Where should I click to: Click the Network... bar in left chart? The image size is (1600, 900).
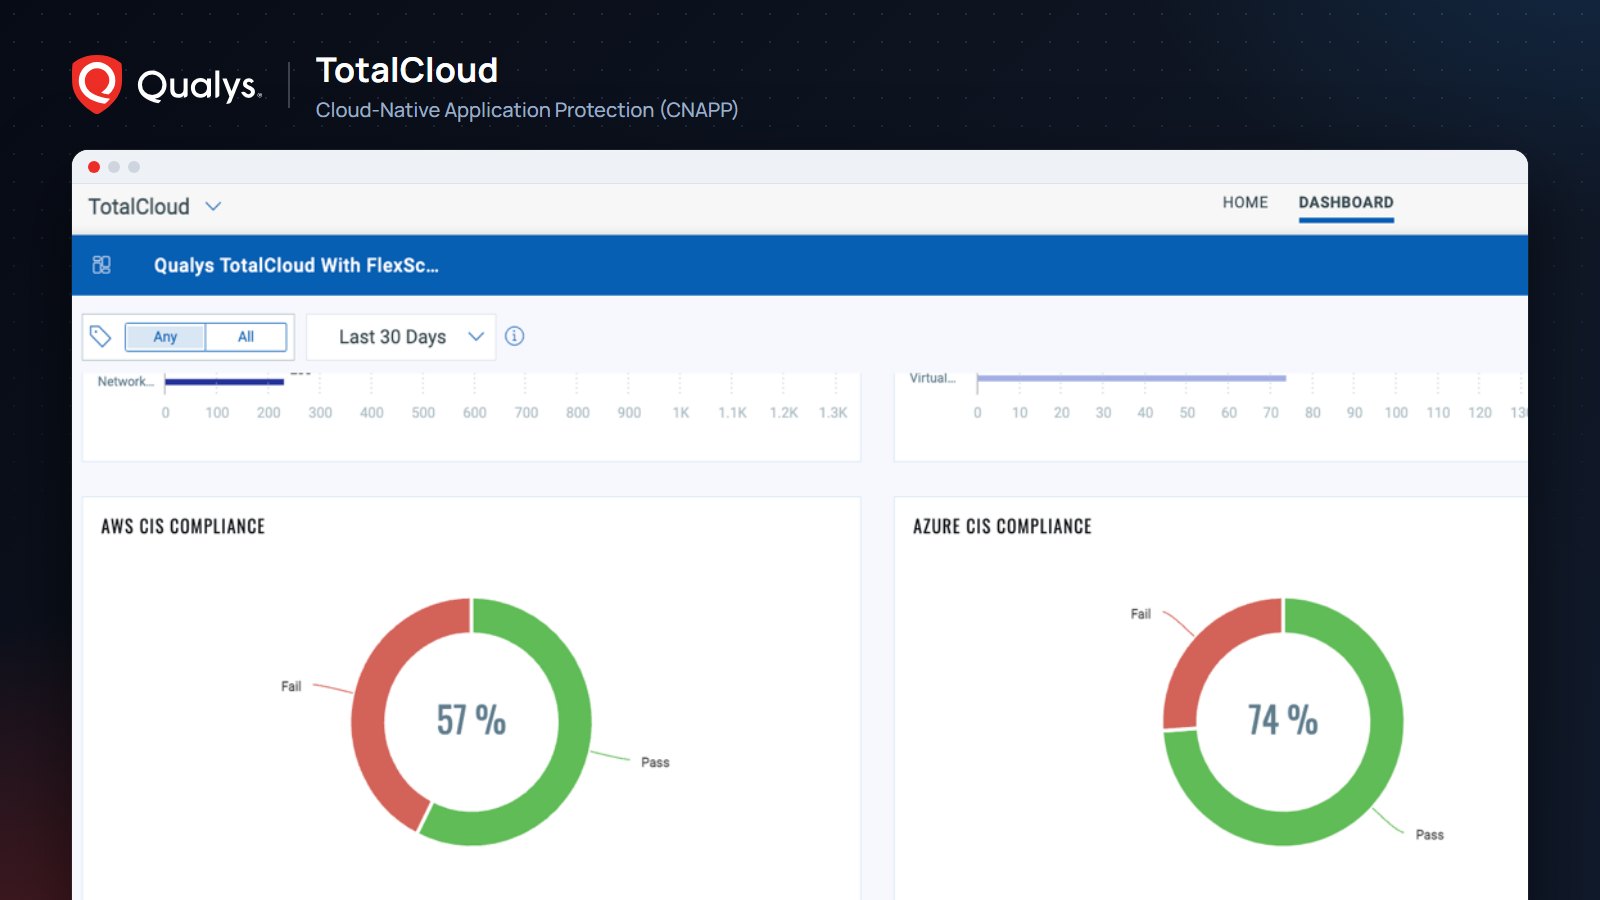224,381
